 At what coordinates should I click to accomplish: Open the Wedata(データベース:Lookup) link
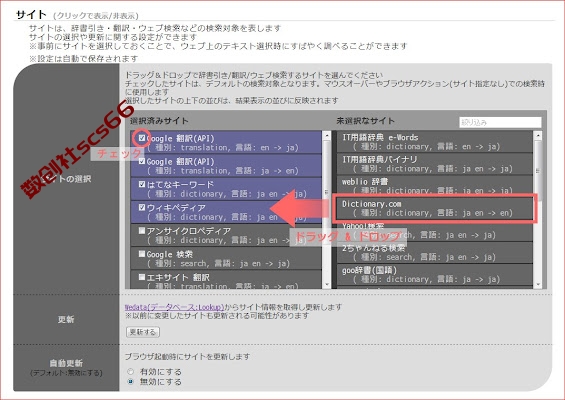tap(174, 307)
